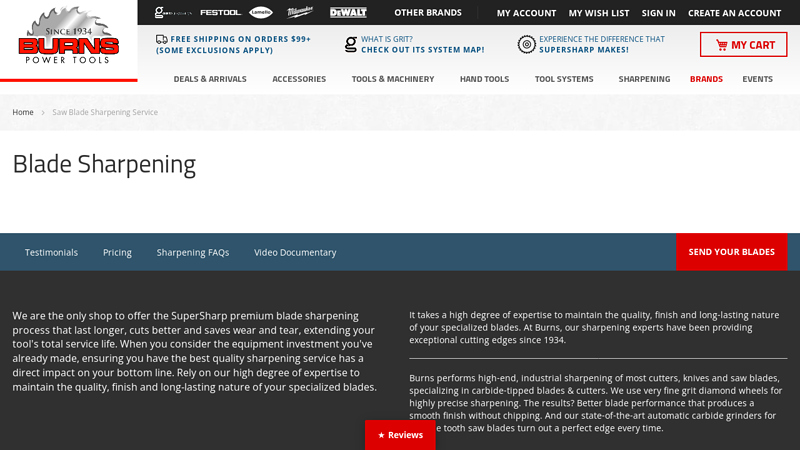800x450 pixels.
Task: Open the Lamello brand logo
Action: (x=261, y=13)
